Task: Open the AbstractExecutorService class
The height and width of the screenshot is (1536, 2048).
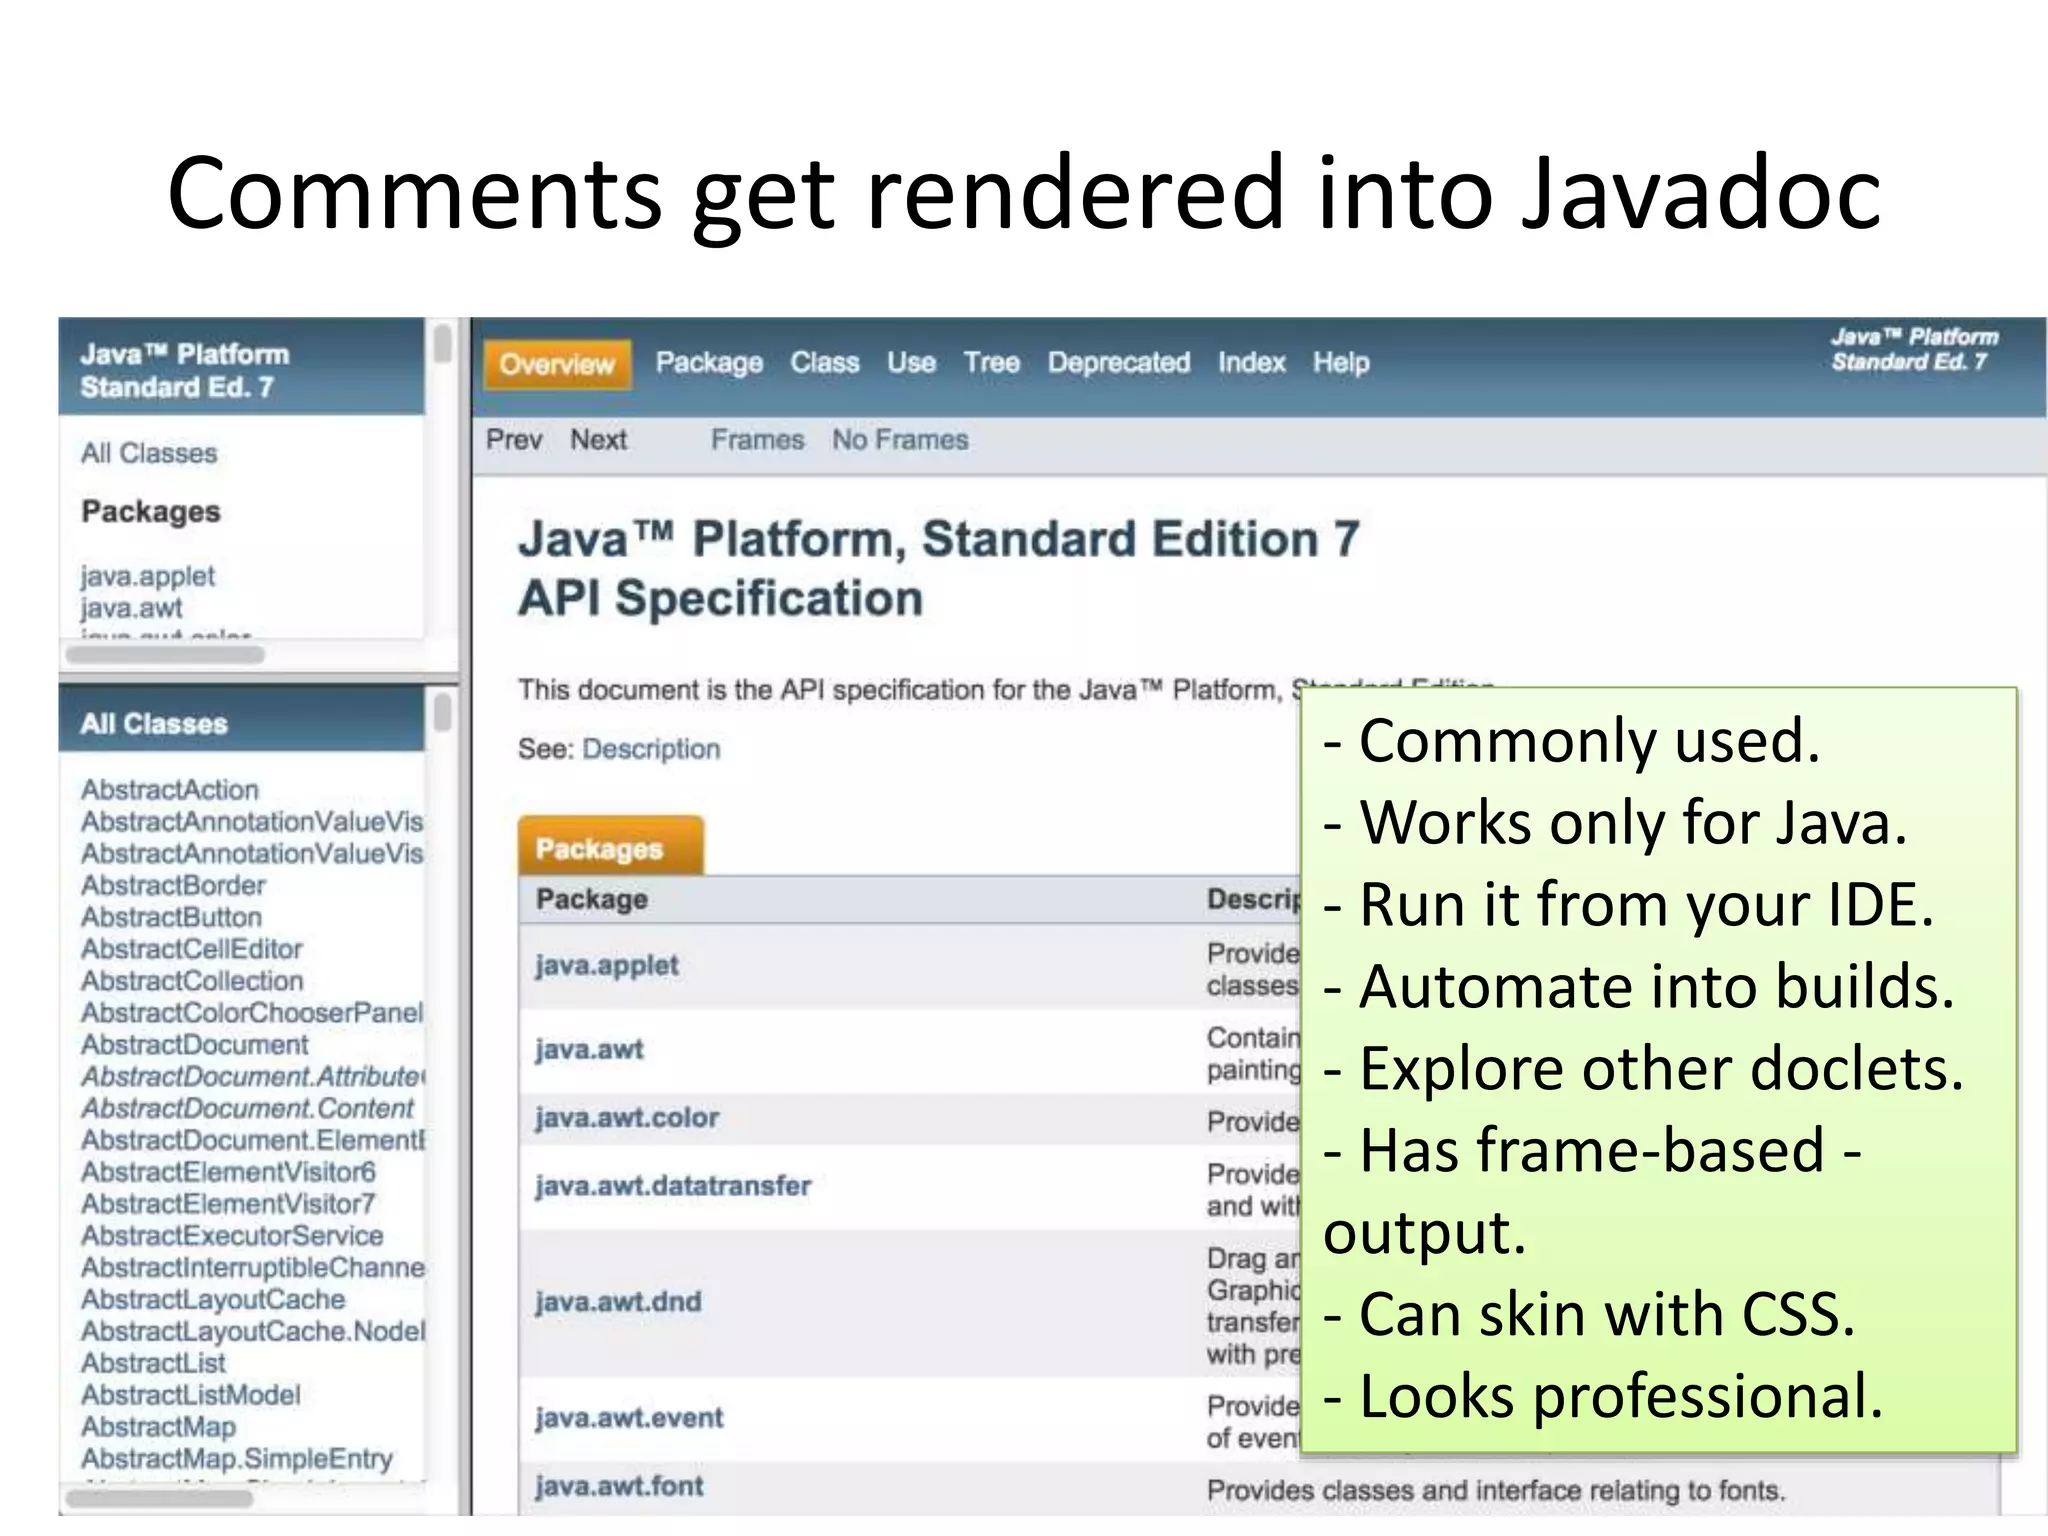Action: (x=232, y=1236)
